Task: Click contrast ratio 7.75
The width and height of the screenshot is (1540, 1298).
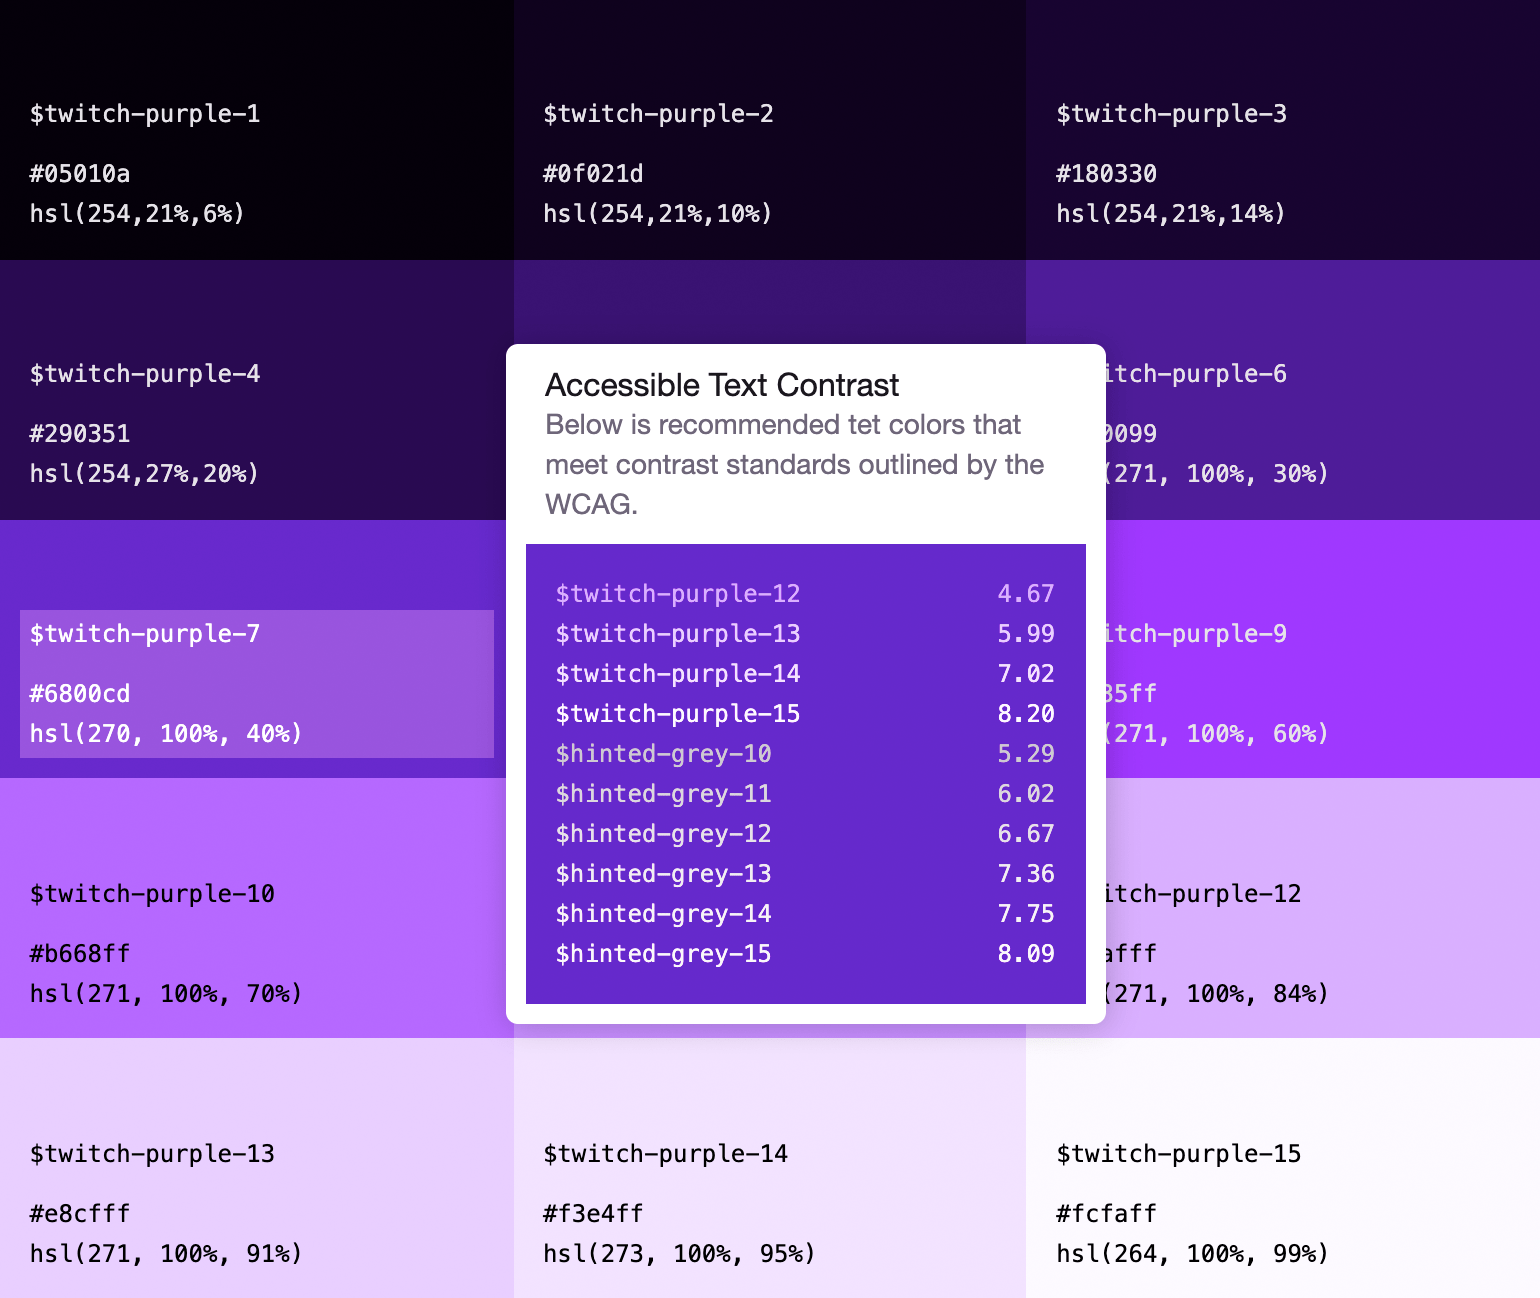Action: [1026, 914]
